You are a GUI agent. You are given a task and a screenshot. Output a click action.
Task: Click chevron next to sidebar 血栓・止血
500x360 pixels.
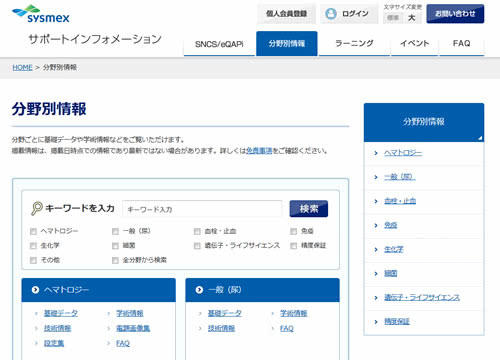[x=376, y=201]
